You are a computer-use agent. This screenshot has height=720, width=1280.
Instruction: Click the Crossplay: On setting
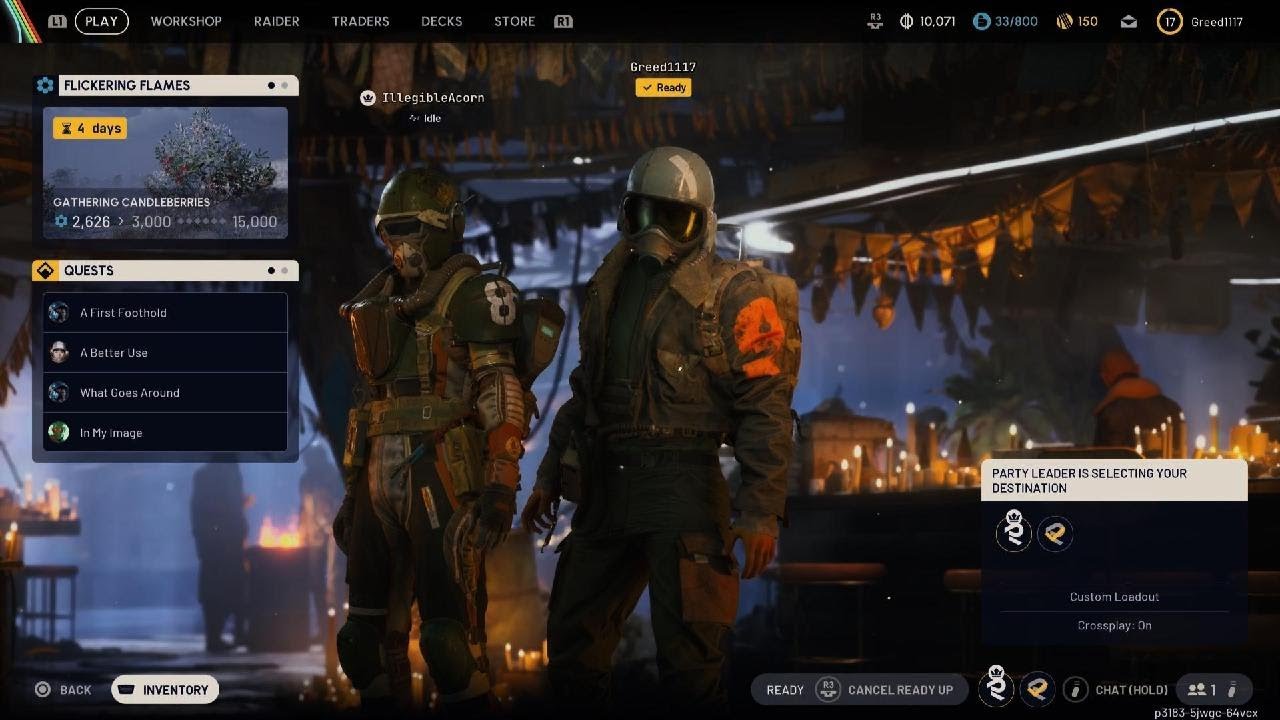point(1114,626)
